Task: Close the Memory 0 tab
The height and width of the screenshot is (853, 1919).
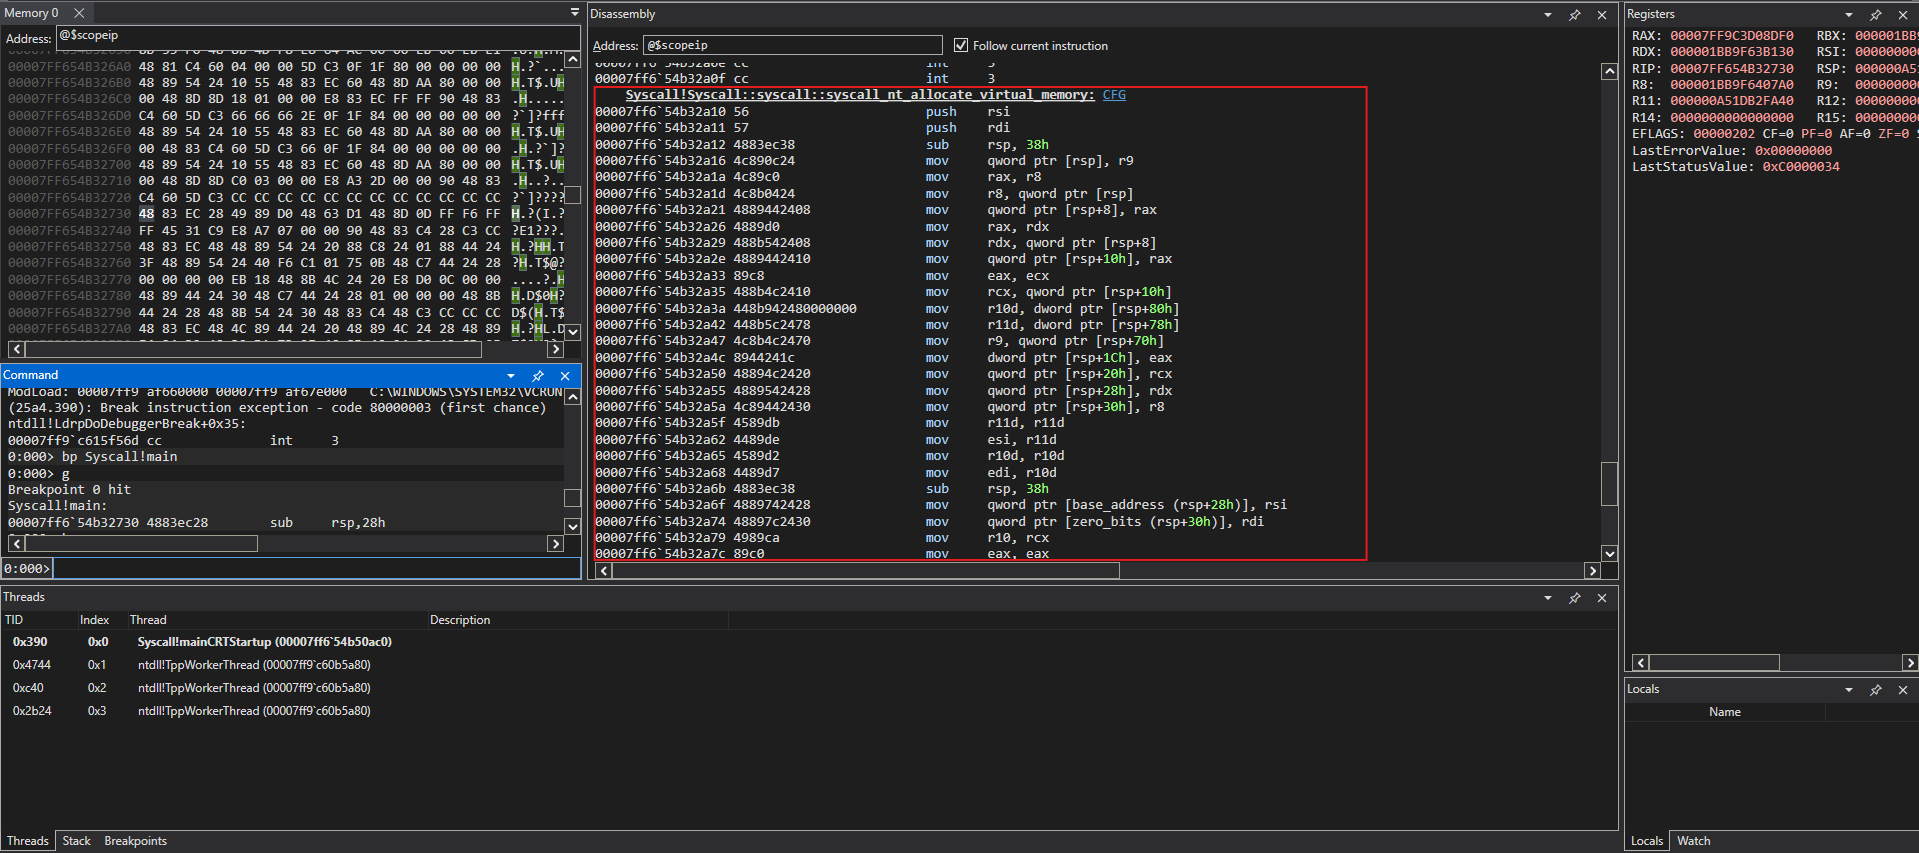Action: 79,13
